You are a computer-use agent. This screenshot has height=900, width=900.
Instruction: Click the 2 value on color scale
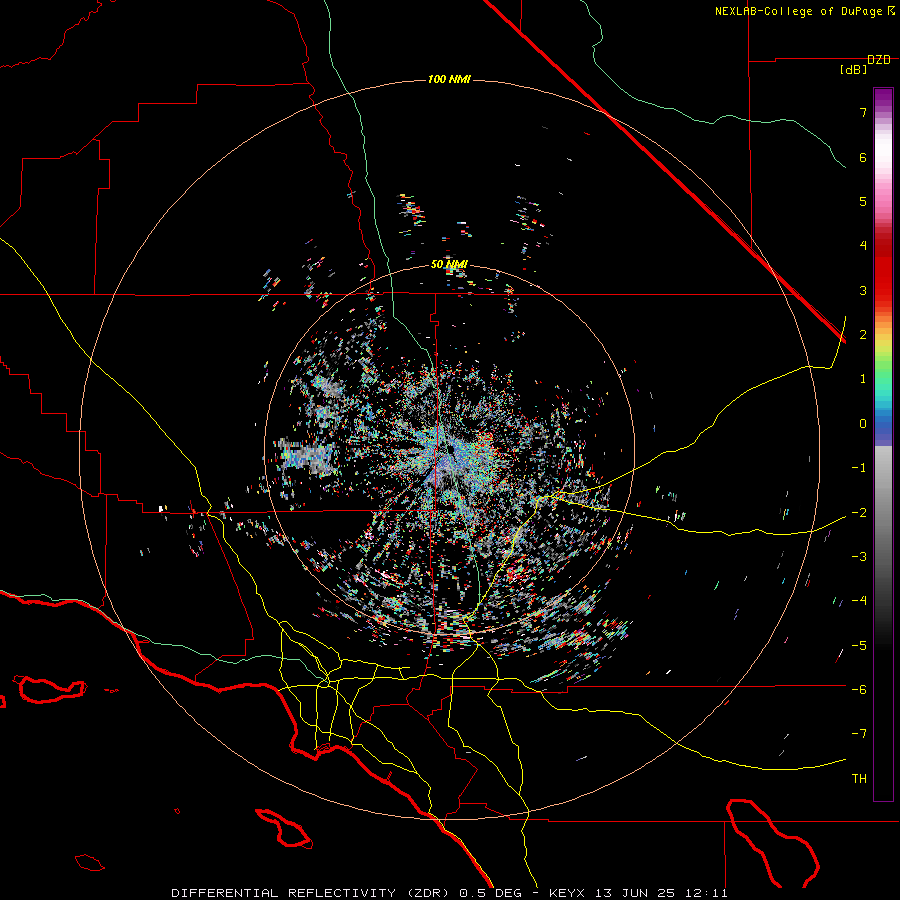pos(863,335)
